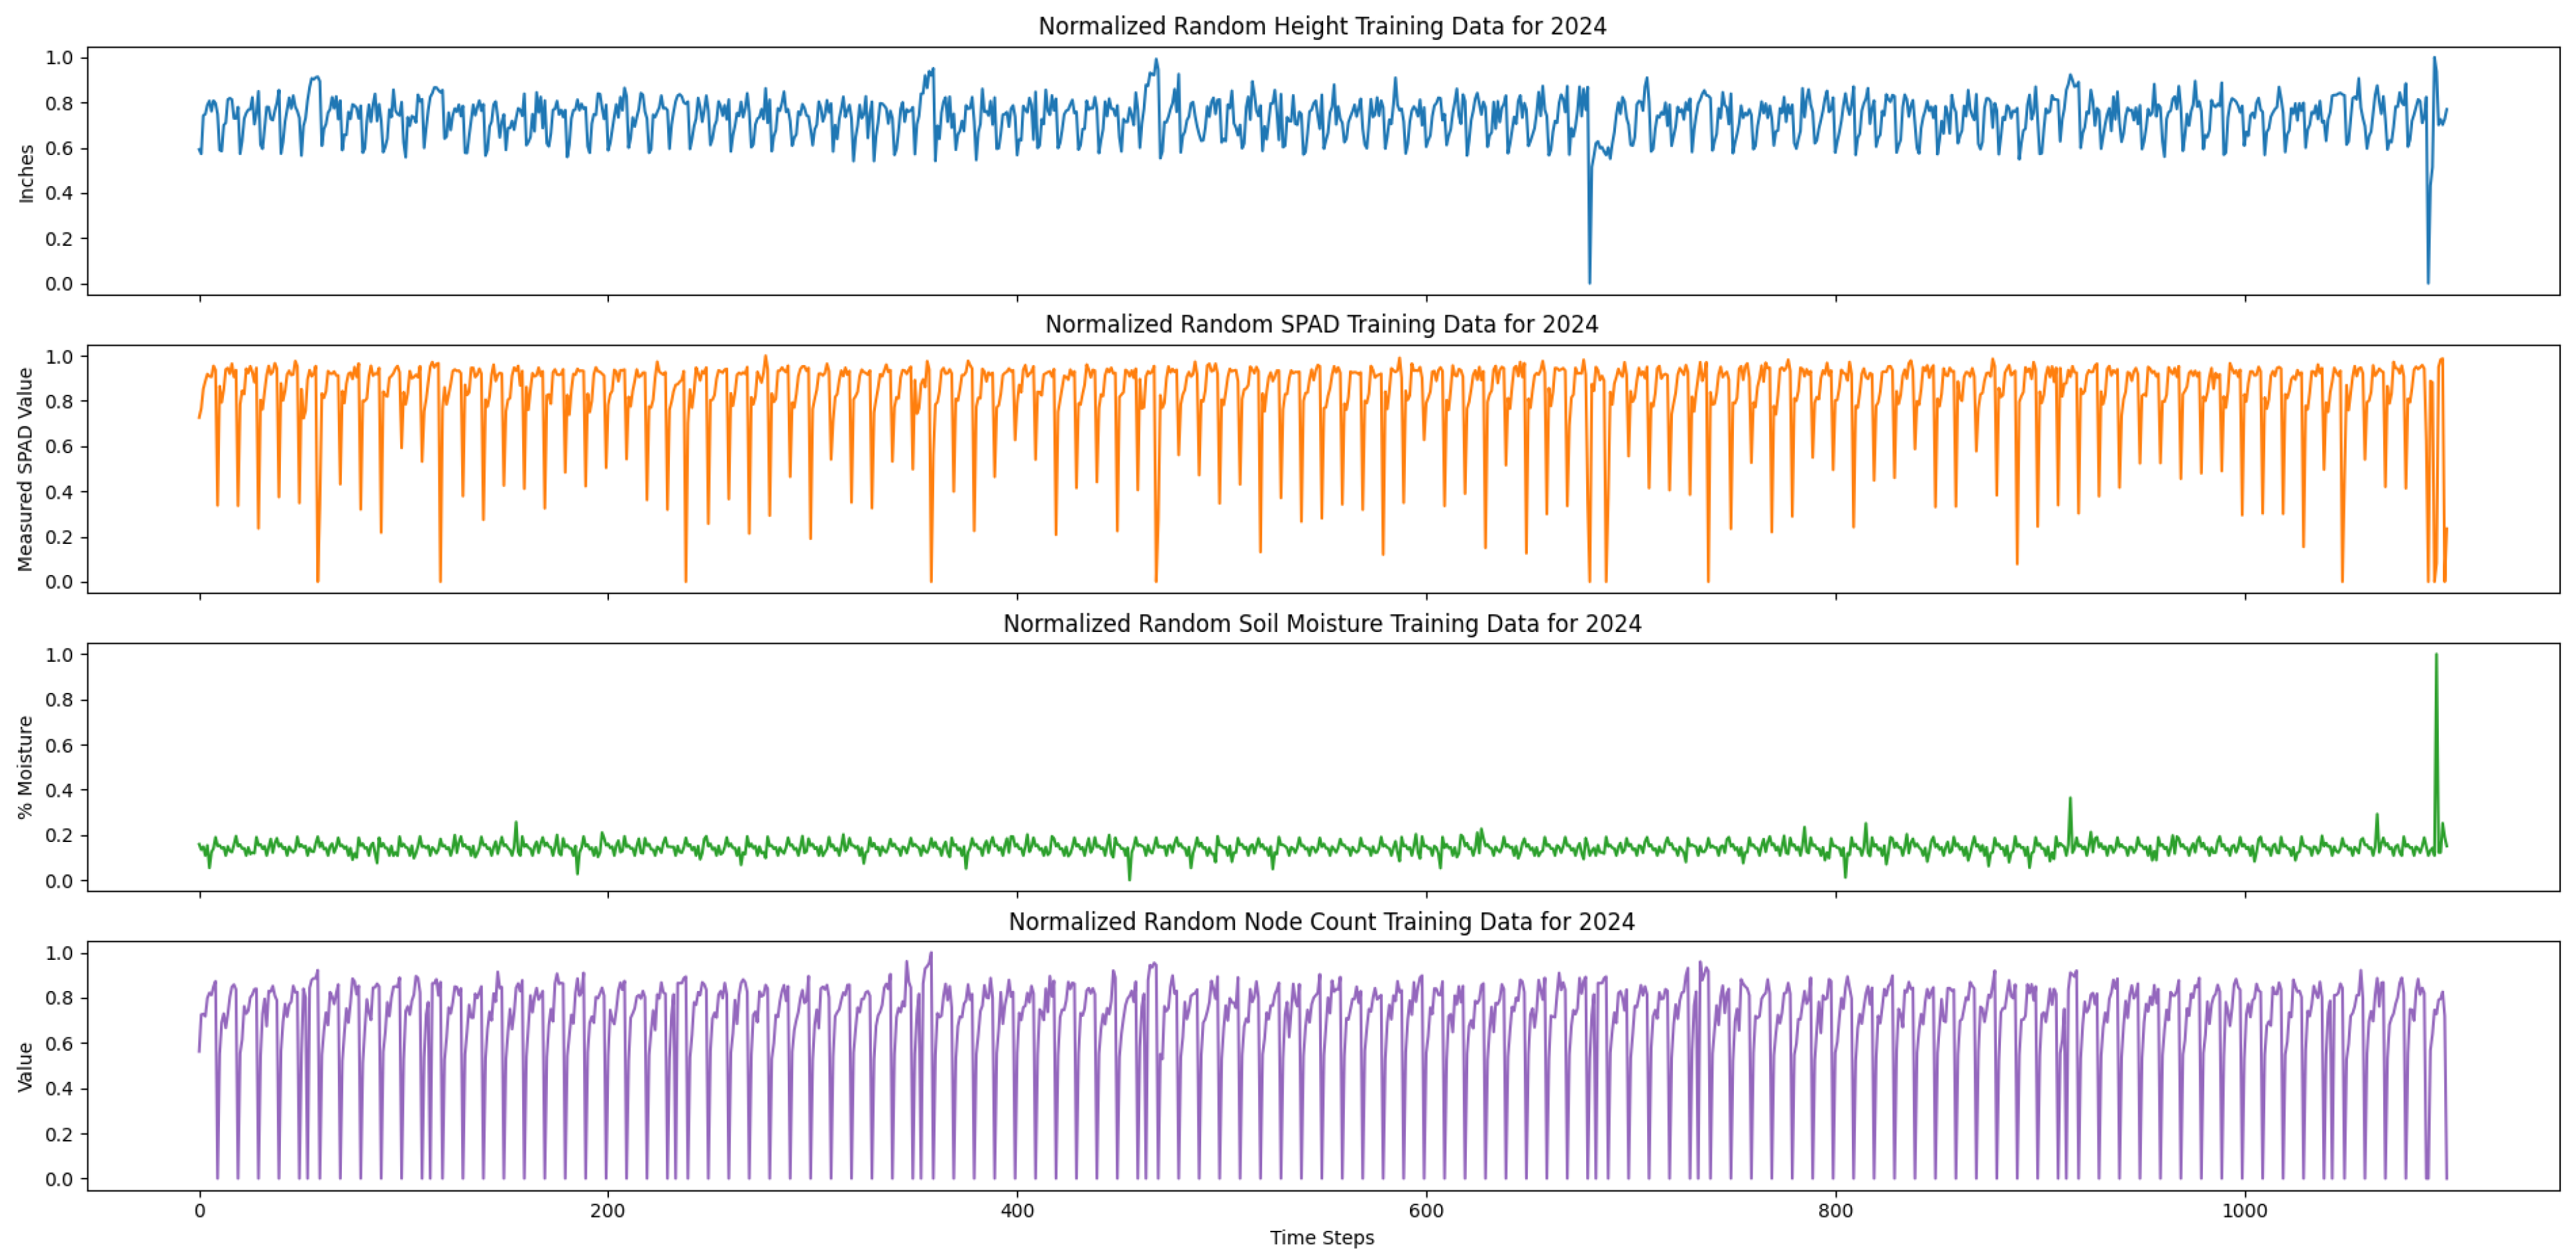The image size is (2576, 1260).
Task: Click the Inches y-axis label
Action: pyautogui.click(x=27, y=173)
